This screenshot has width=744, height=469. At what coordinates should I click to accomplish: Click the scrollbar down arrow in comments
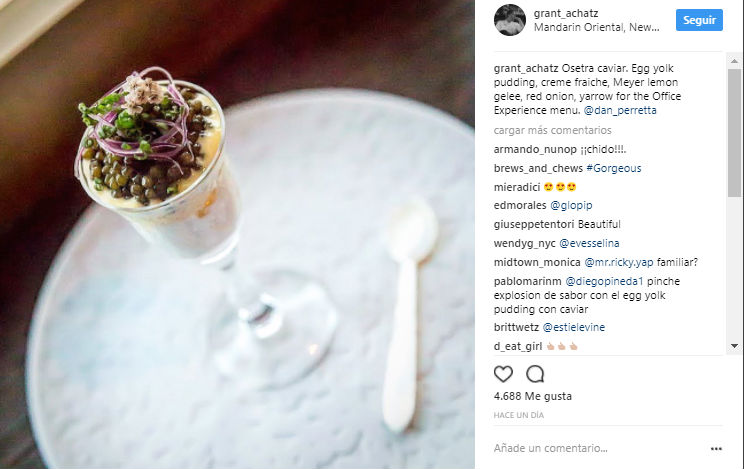coord(735,346)
